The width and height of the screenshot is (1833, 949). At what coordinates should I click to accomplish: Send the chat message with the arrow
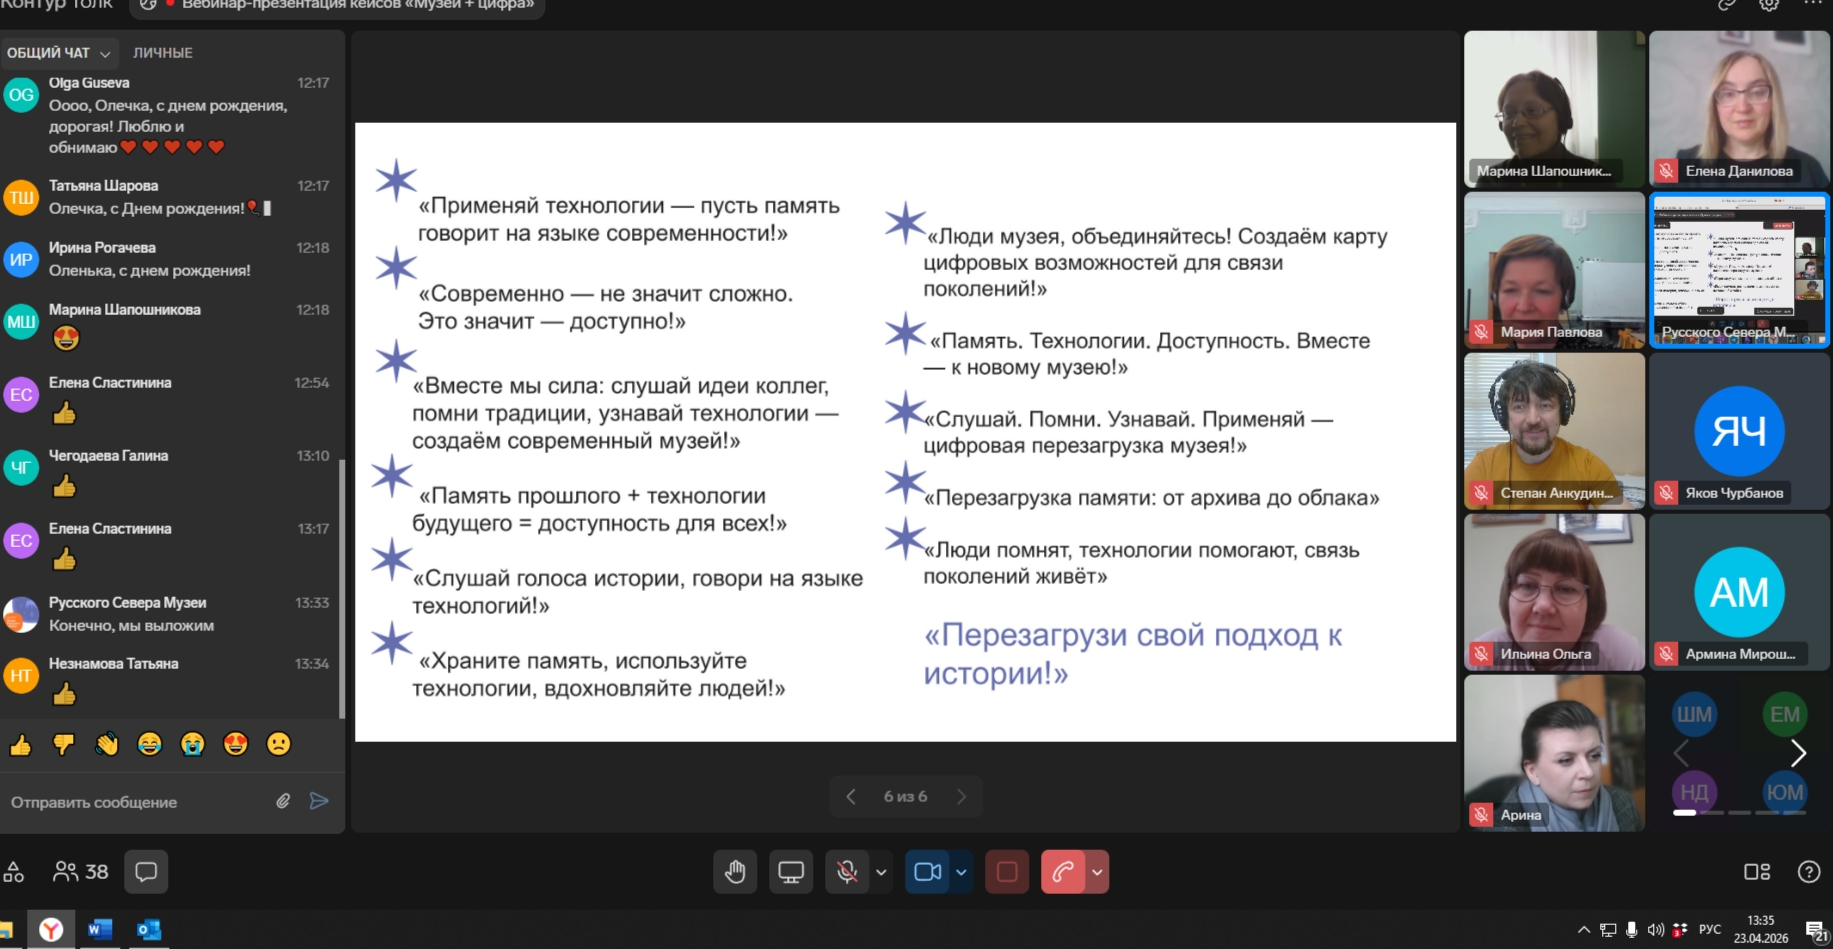tap(319, 801)
